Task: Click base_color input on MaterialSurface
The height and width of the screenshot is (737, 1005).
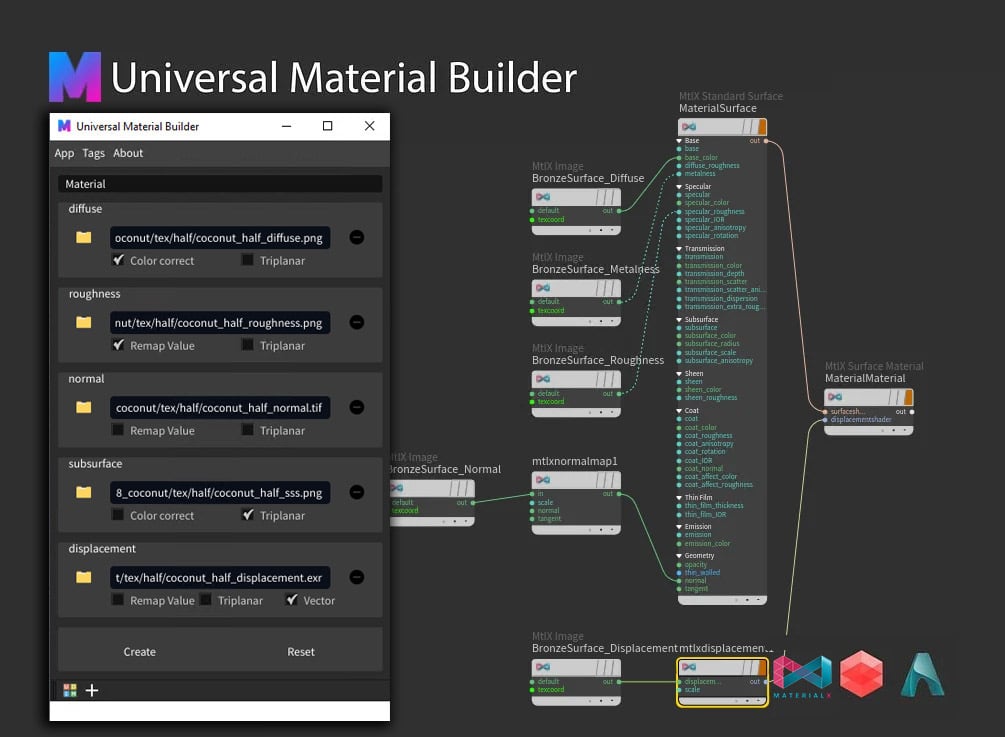Action: point(679,157)
